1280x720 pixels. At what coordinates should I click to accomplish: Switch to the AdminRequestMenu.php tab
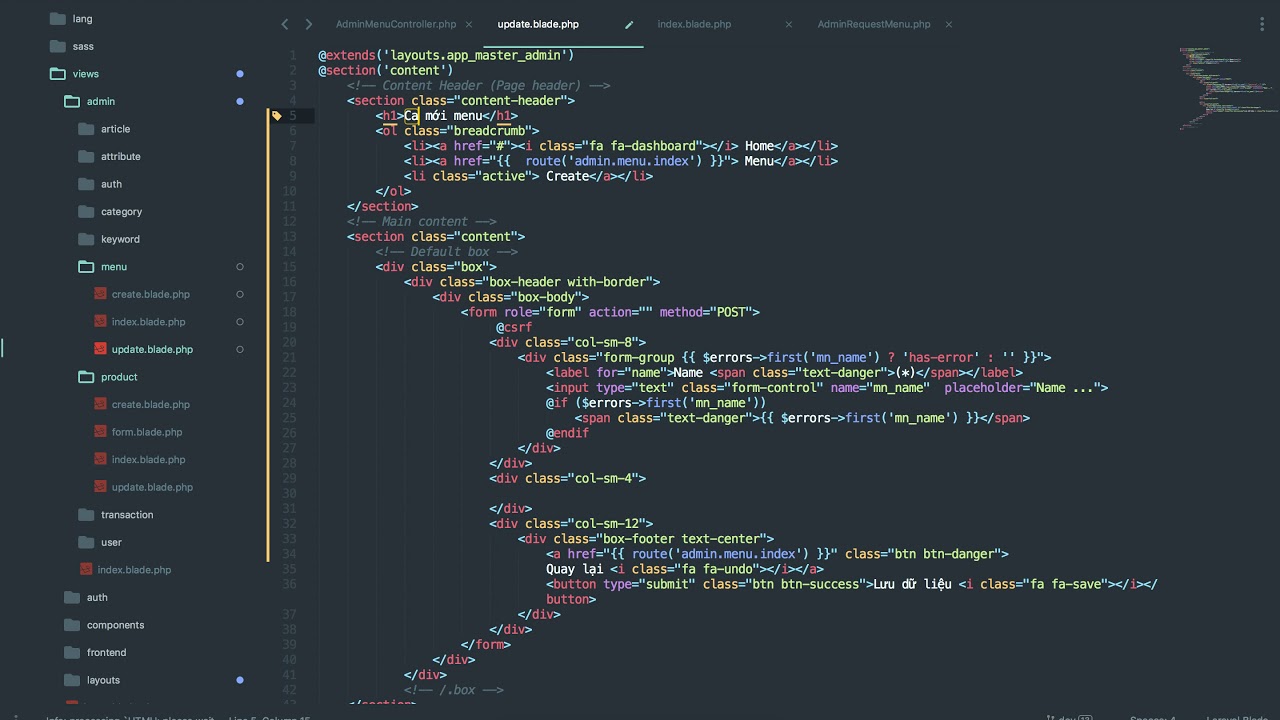pos(874,24)
